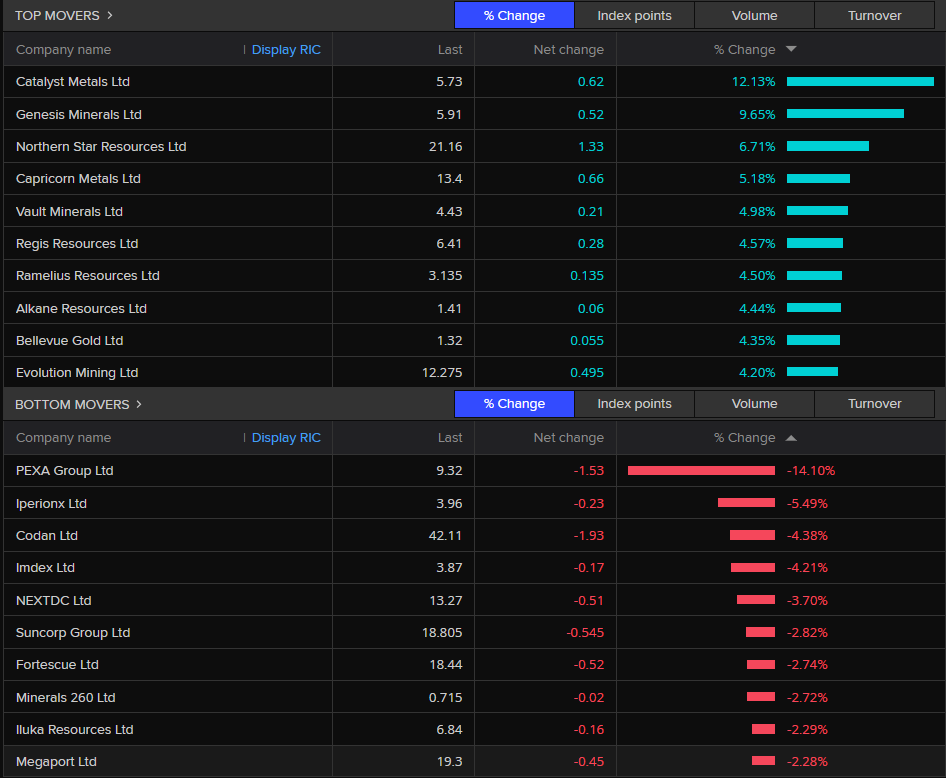Open Genesis Minerals Ltd row
The image size is (946, 778).
tap(474, 114)
